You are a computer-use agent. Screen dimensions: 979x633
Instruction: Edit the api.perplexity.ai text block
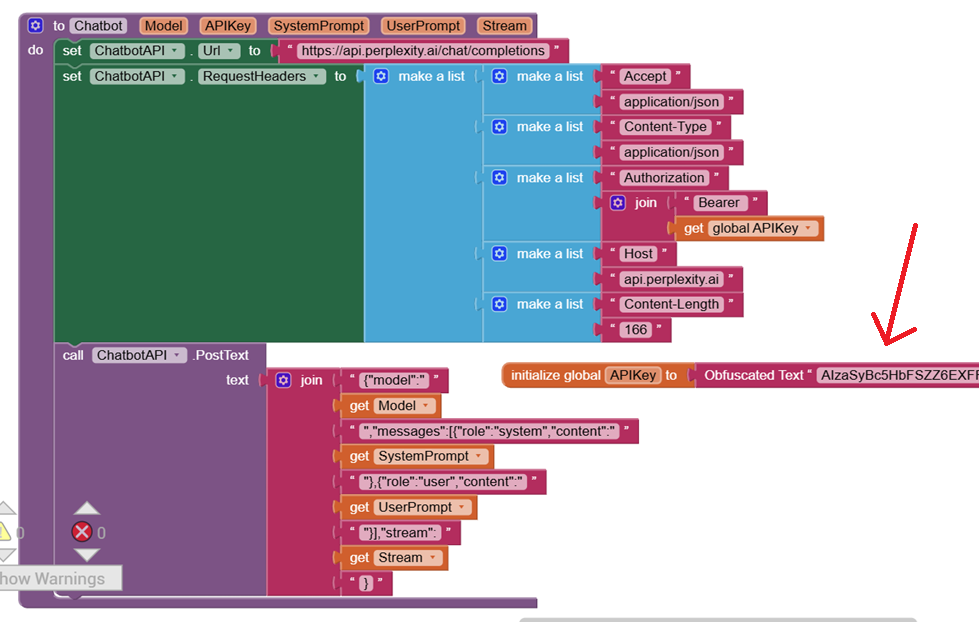coord(671,279)
